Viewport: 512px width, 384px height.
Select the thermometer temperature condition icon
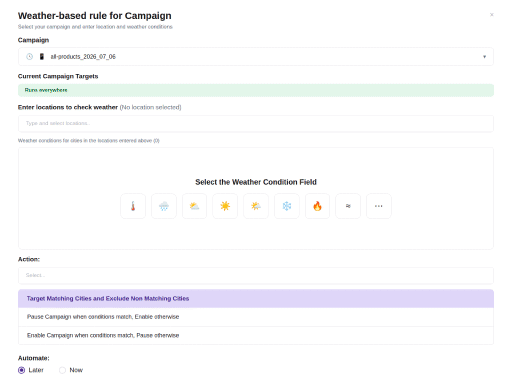[x=133, y=206]
